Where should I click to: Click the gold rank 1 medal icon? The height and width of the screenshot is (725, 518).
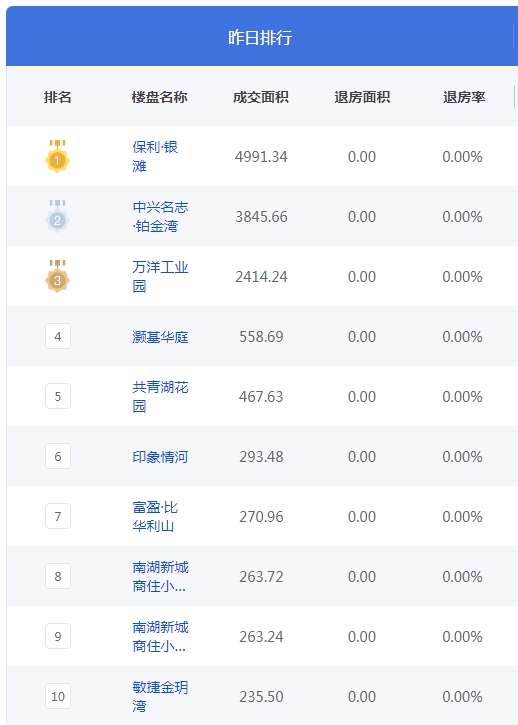57,156
